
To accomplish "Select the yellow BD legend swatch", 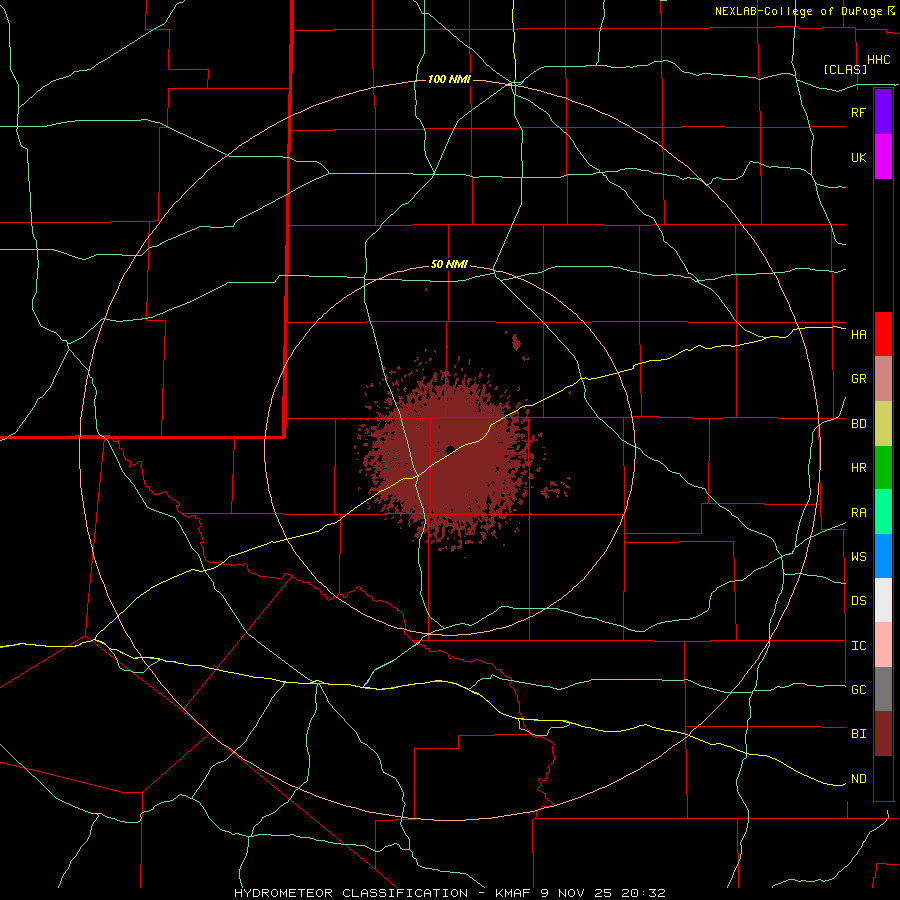I will (x=883, y=424).
